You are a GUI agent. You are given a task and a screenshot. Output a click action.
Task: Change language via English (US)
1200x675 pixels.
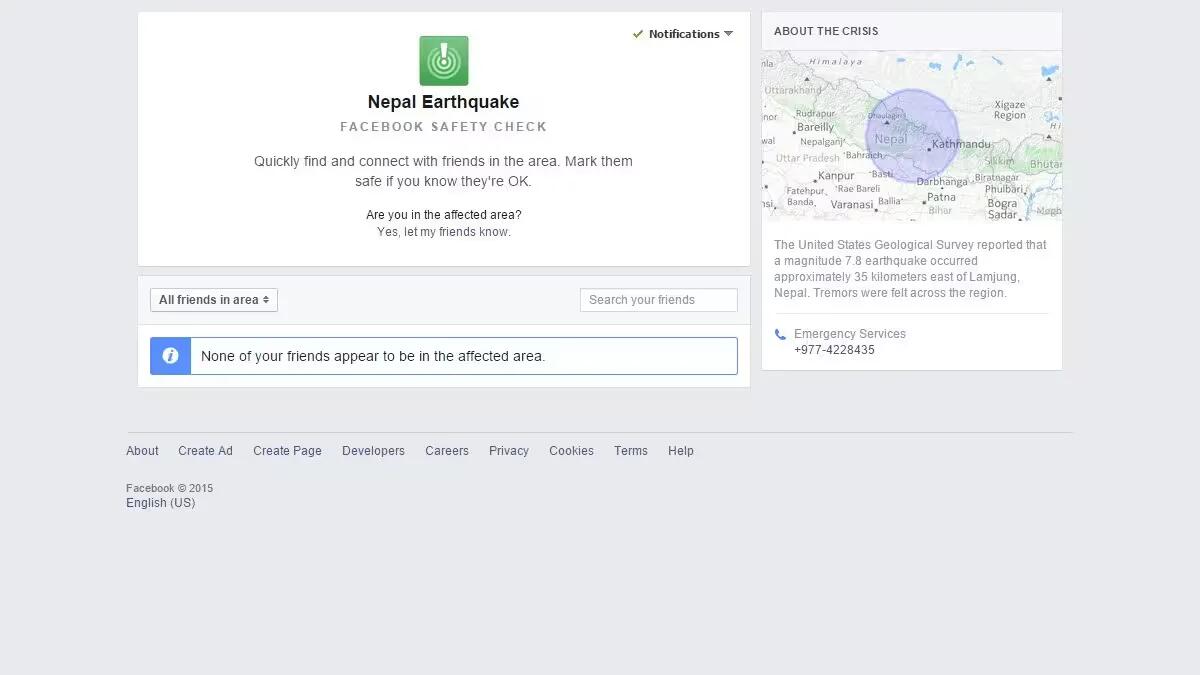pyautogui.click(x=160, y=503)
